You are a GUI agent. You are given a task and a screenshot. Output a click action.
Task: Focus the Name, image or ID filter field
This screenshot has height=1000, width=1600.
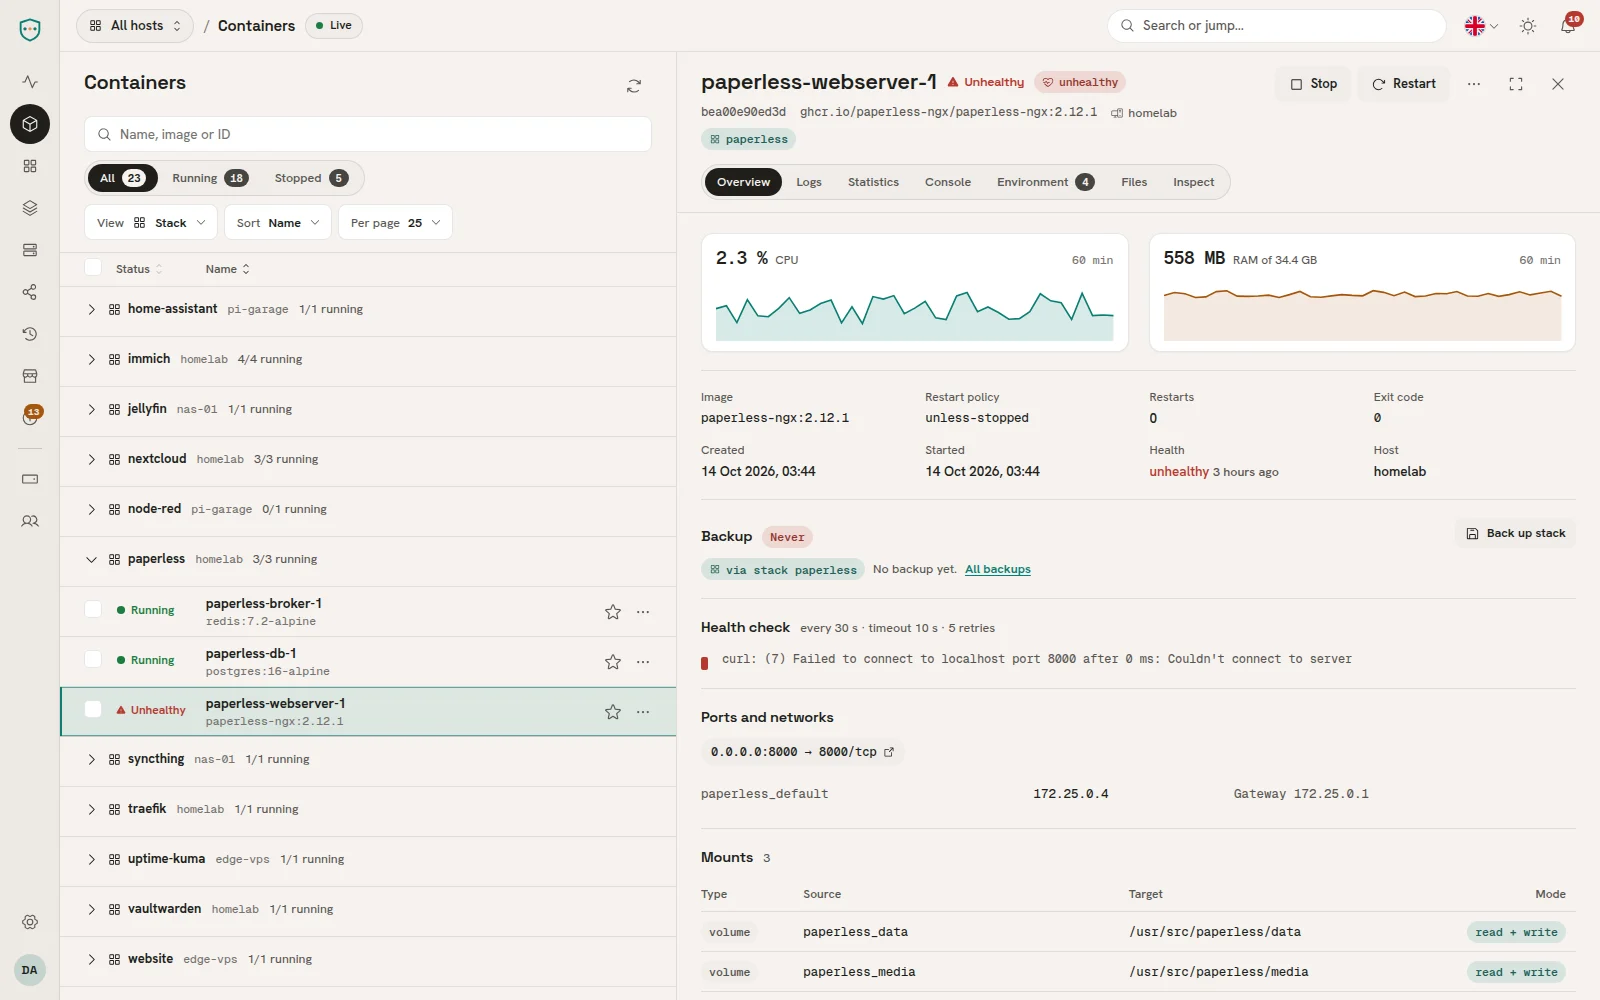(368, 135)
